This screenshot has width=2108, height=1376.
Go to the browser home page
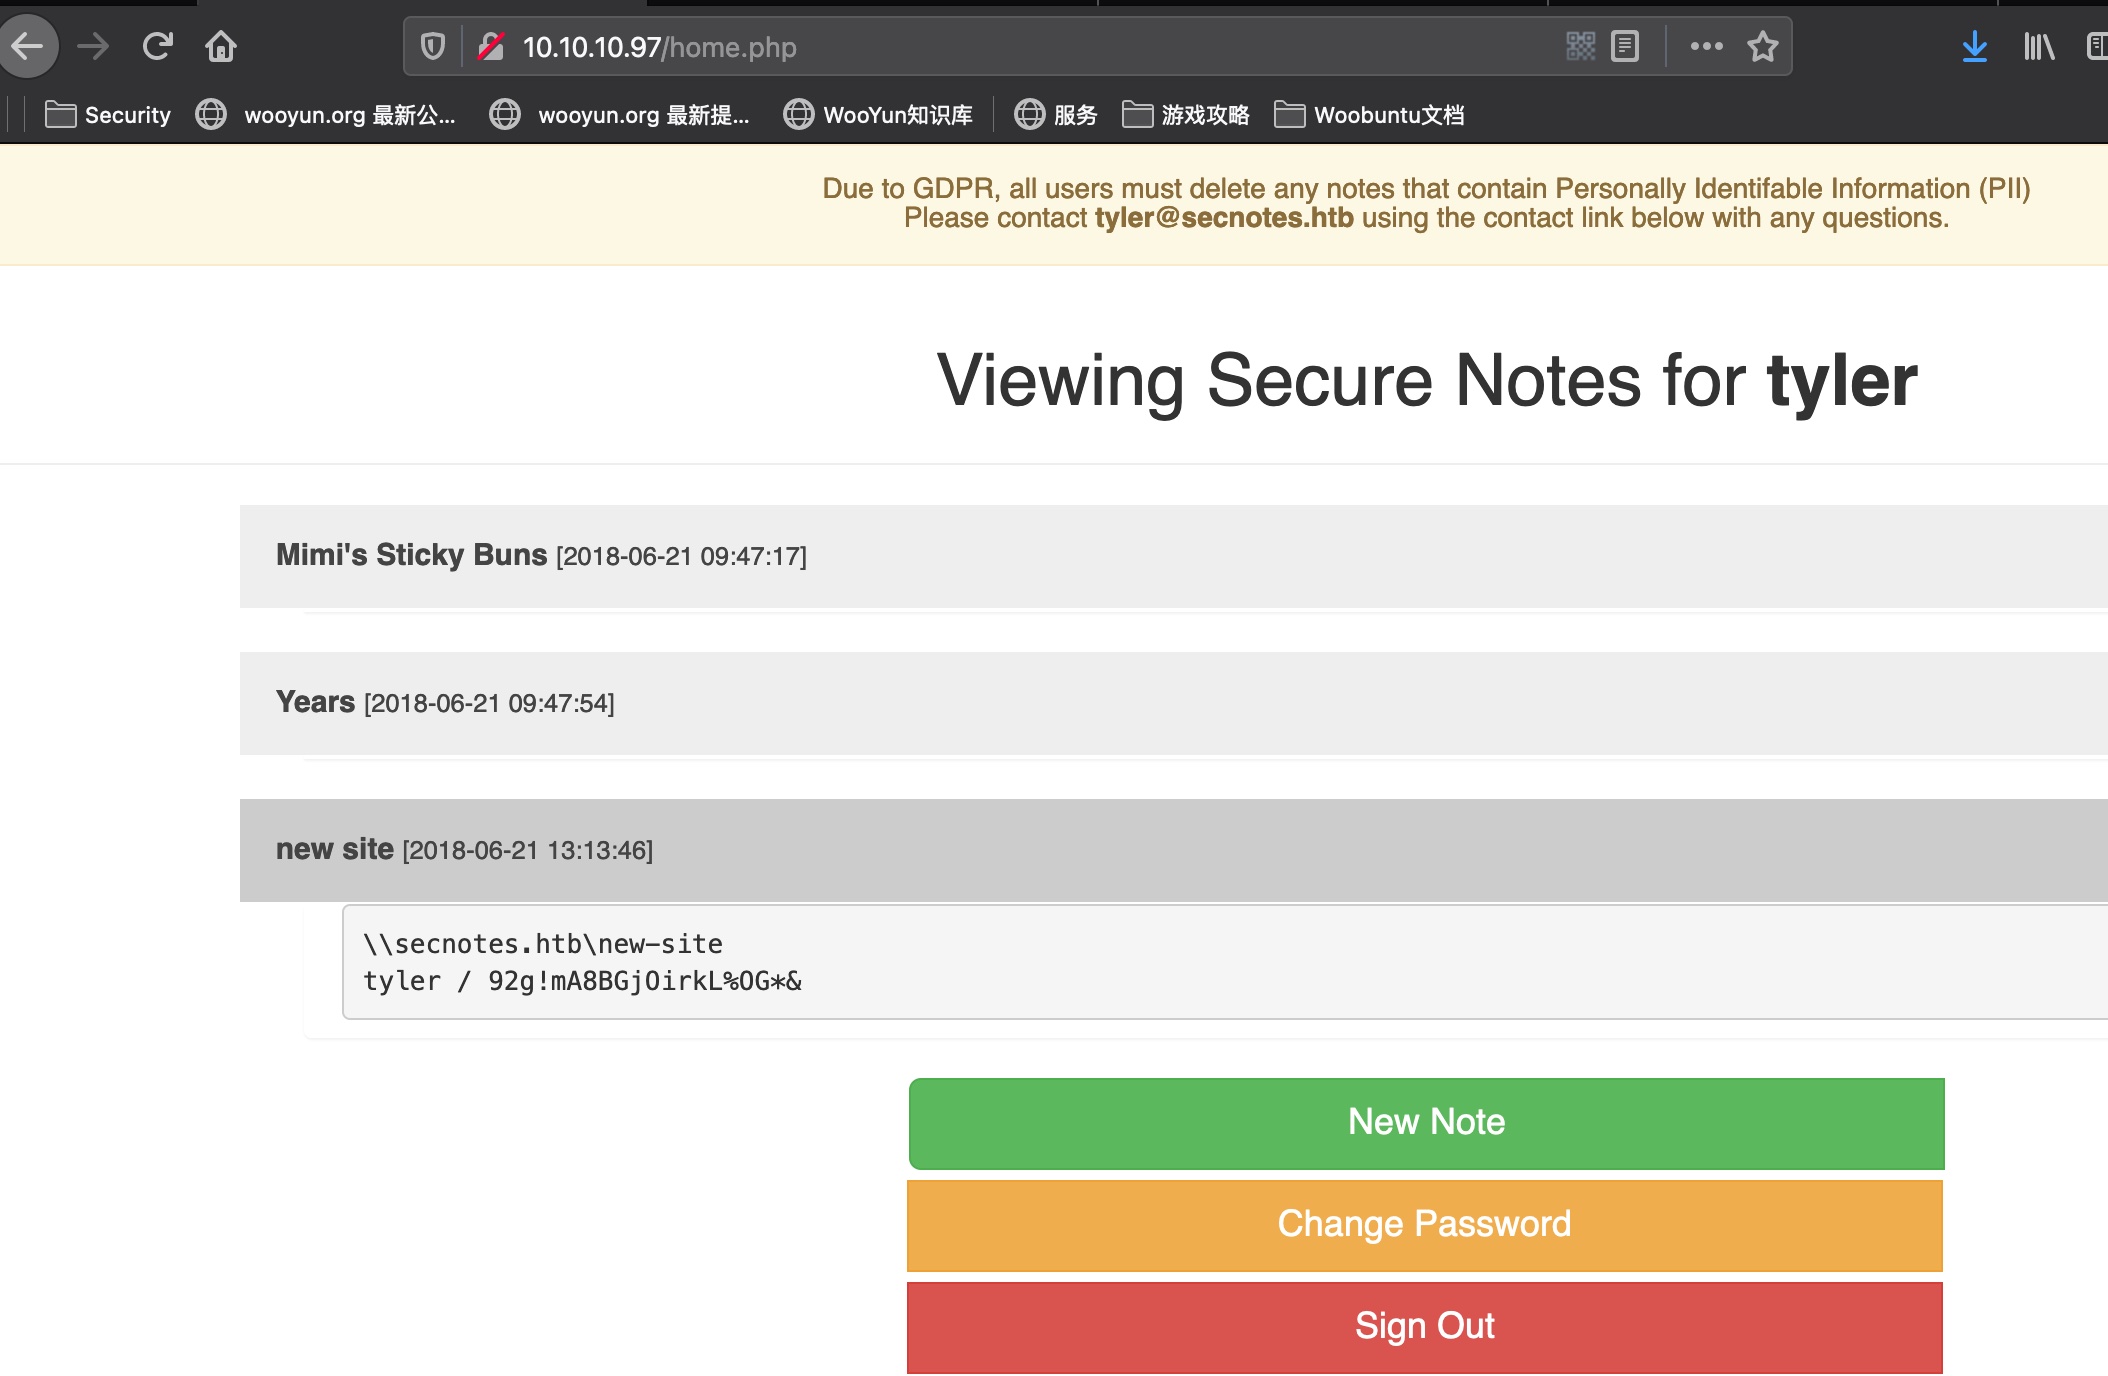[x=220, y=46]
